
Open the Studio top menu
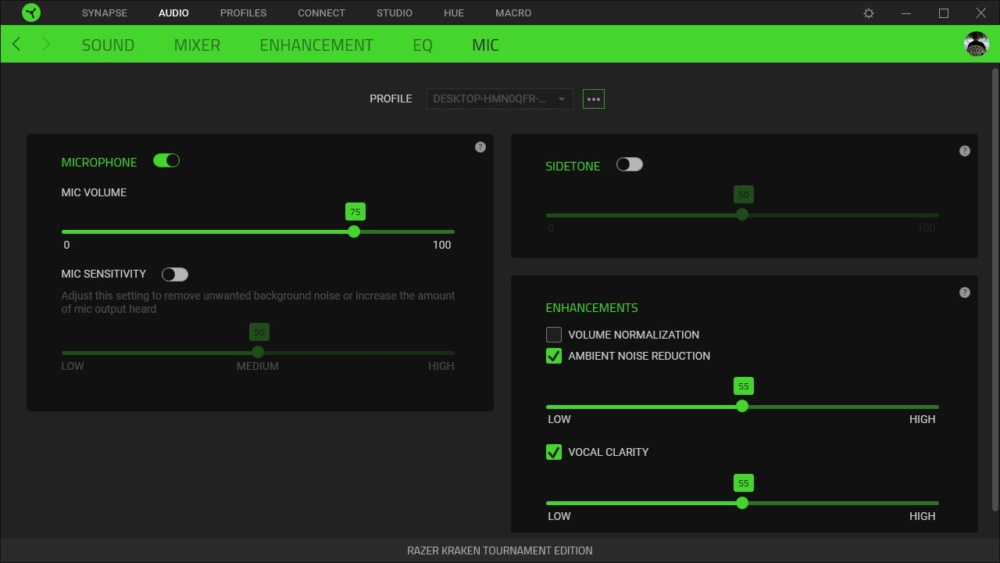click(x=394, y=13)
